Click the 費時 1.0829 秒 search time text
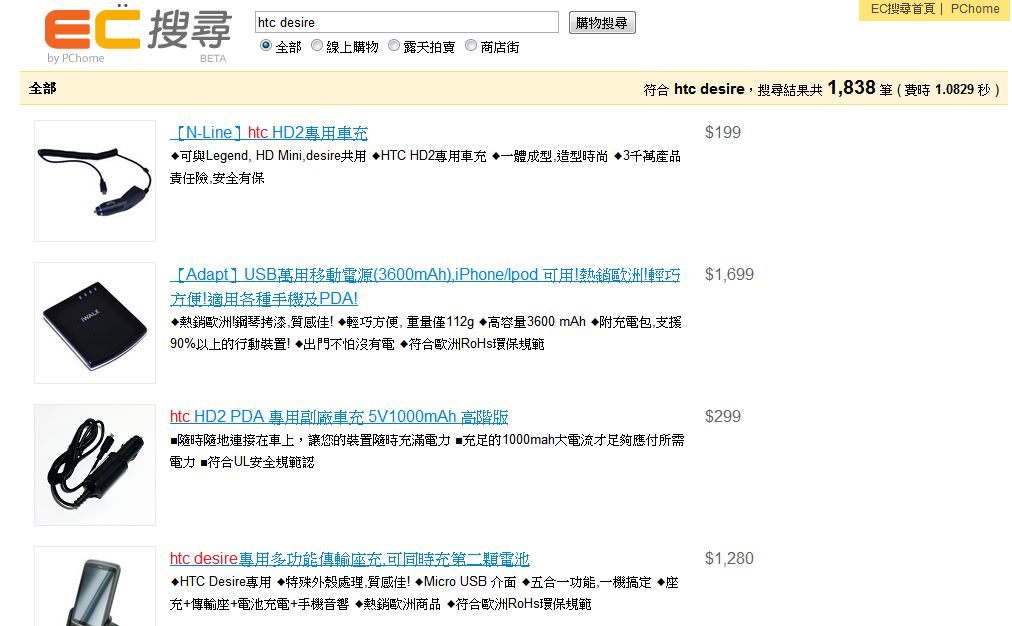This screenshot has height=626, width=1012. pos(947,90)
